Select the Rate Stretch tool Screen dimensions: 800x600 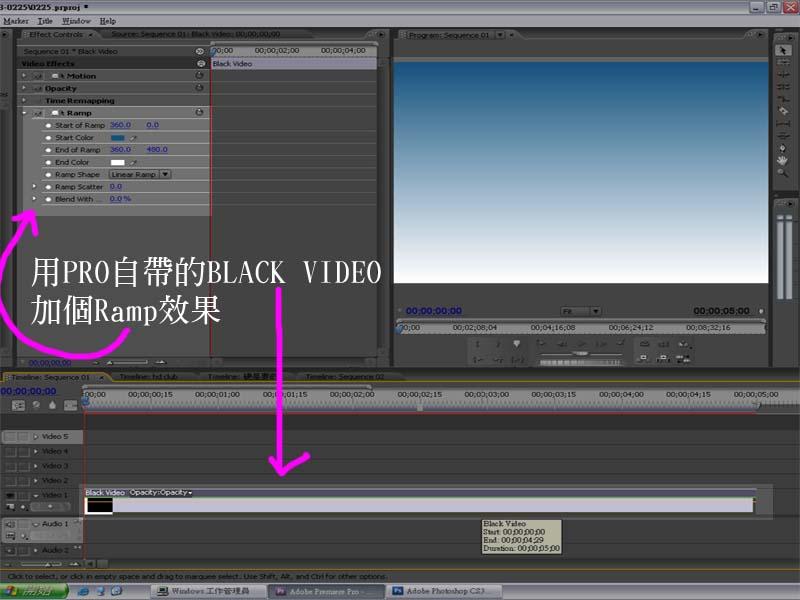pyautogui.click(x=783, y=99)
